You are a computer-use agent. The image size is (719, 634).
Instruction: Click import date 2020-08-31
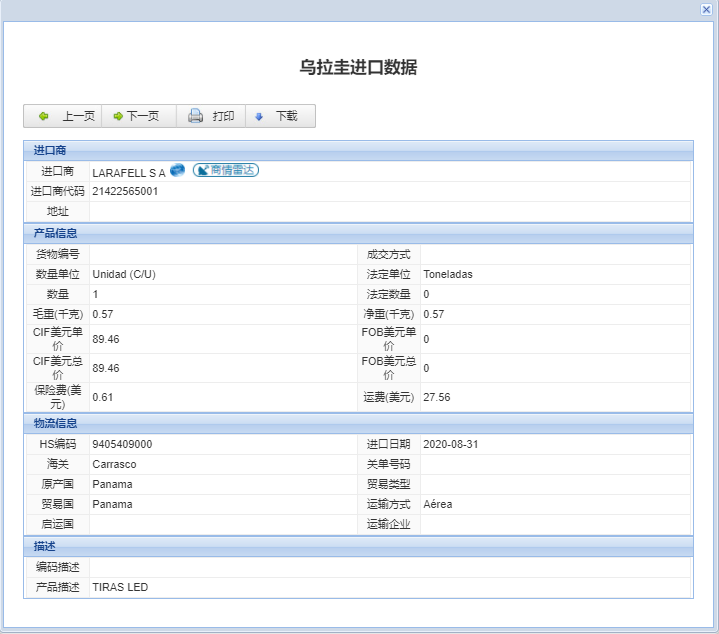(452, 444)
